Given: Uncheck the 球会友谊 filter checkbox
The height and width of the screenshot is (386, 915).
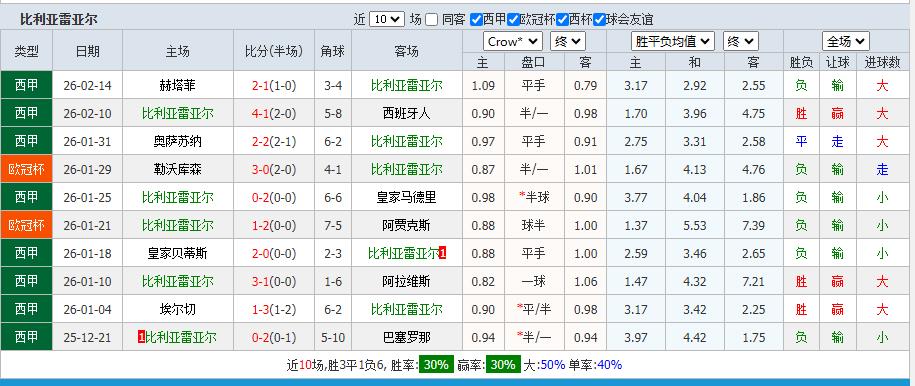Looking at the screenshot, I should [599, 20].
